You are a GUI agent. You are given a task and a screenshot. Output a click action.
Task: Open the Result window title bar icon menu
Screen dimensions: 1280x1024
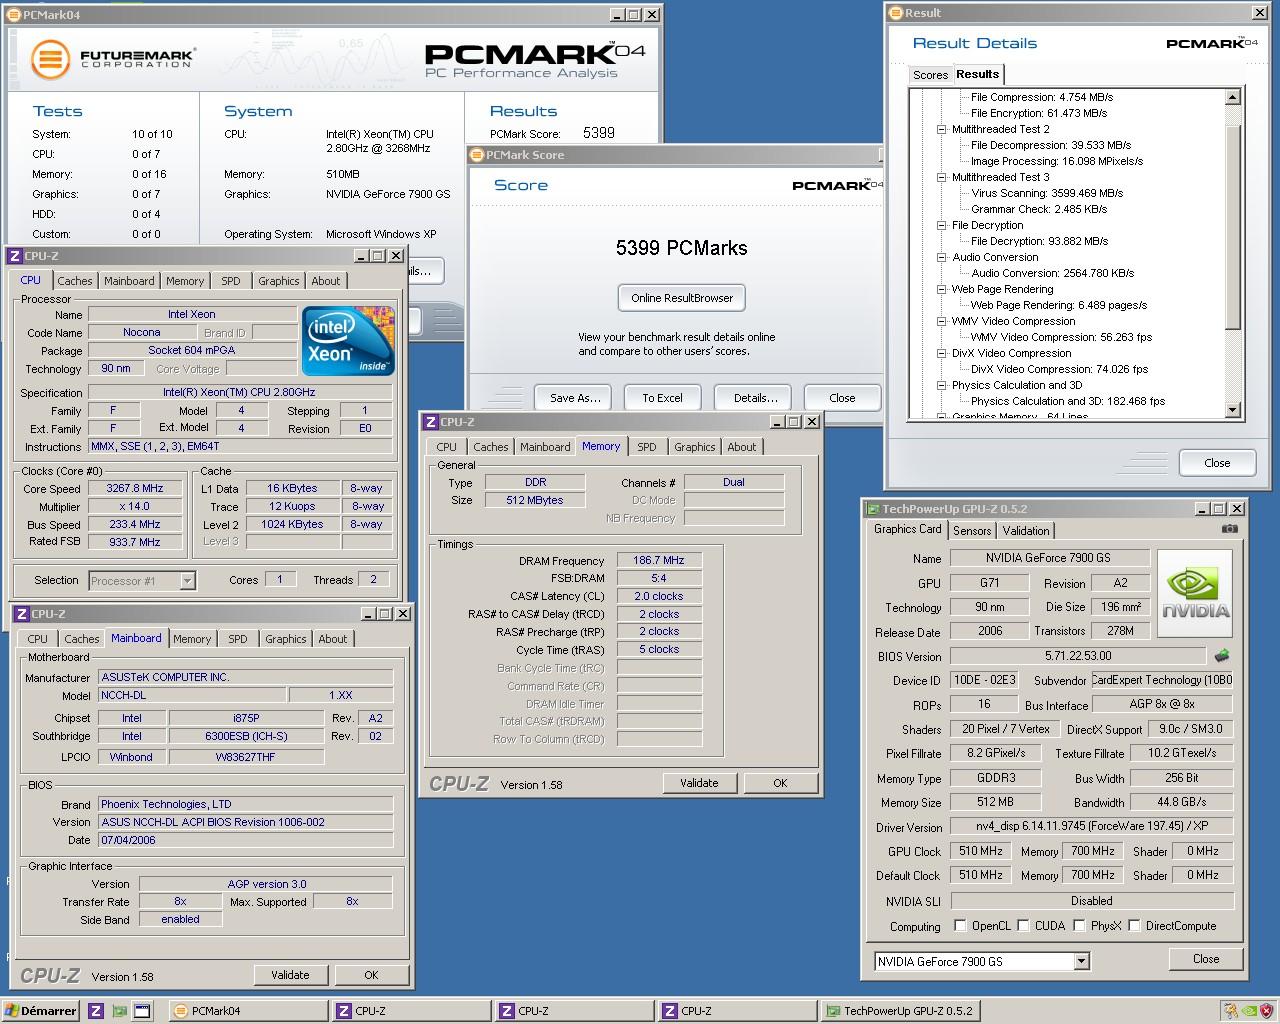click(896, 13)
